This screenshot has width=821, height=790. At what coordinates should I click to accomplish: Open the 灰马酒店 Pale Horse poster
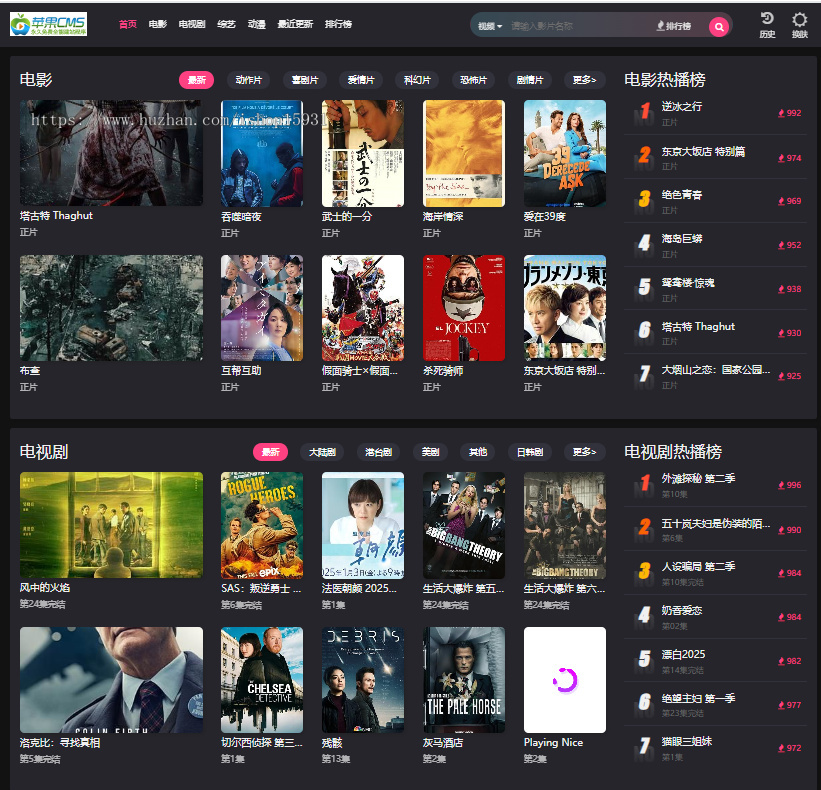[464, 680]
